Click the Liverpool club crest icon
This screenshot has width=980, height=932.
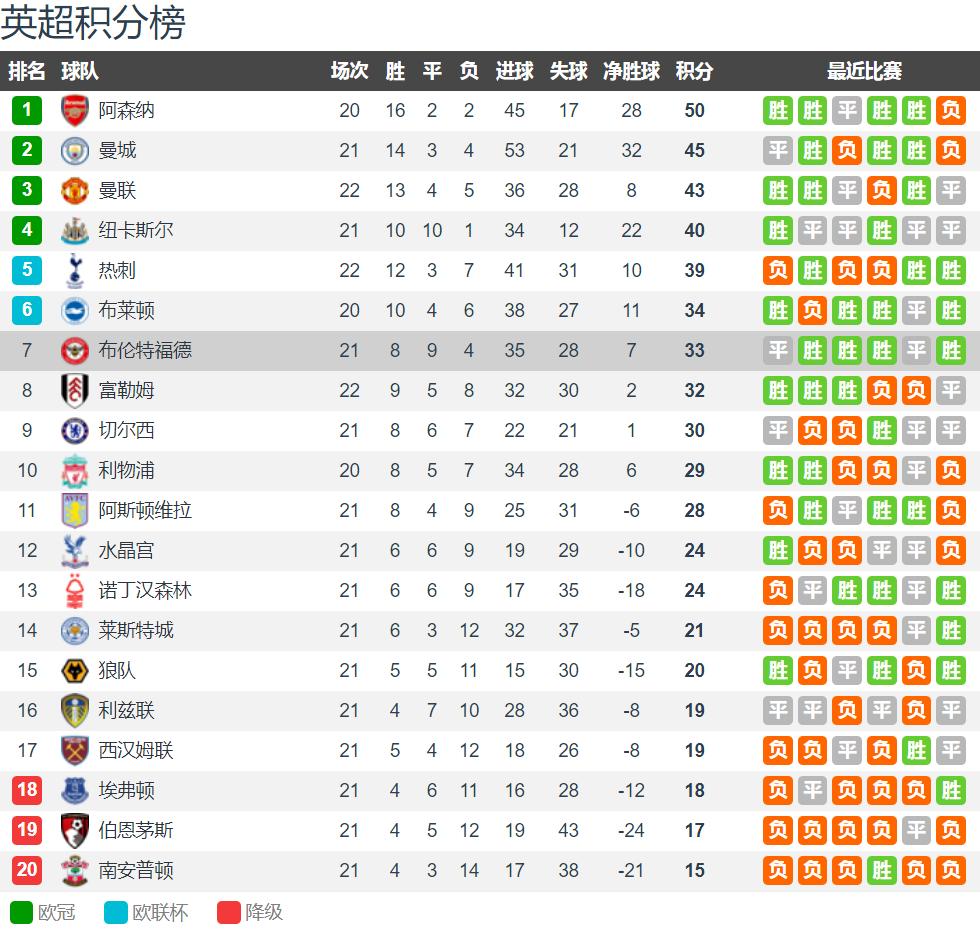(75, 470)
